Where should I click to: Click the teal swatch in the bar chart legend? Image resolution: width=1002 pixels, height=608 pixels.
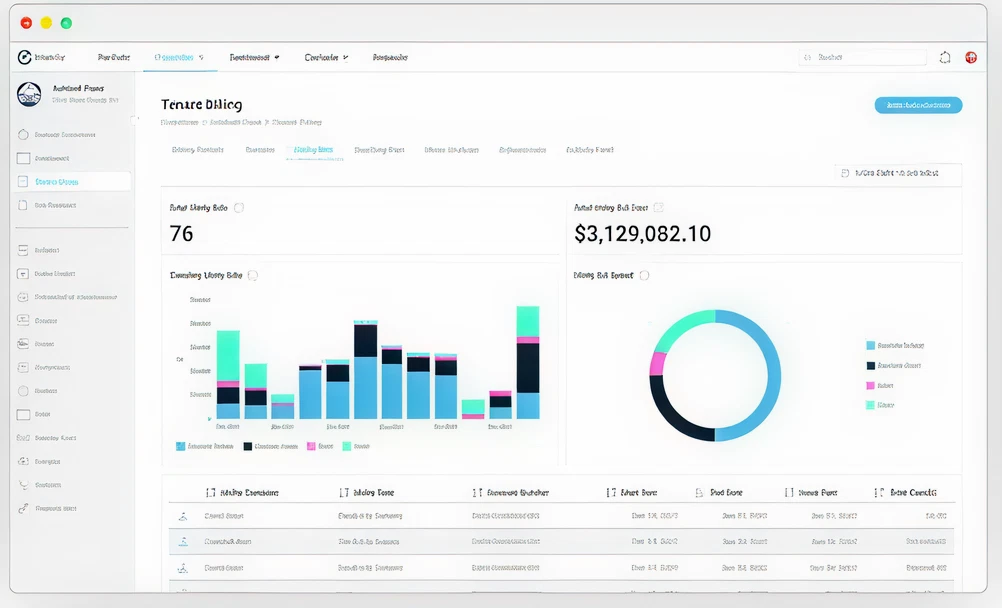346,446
